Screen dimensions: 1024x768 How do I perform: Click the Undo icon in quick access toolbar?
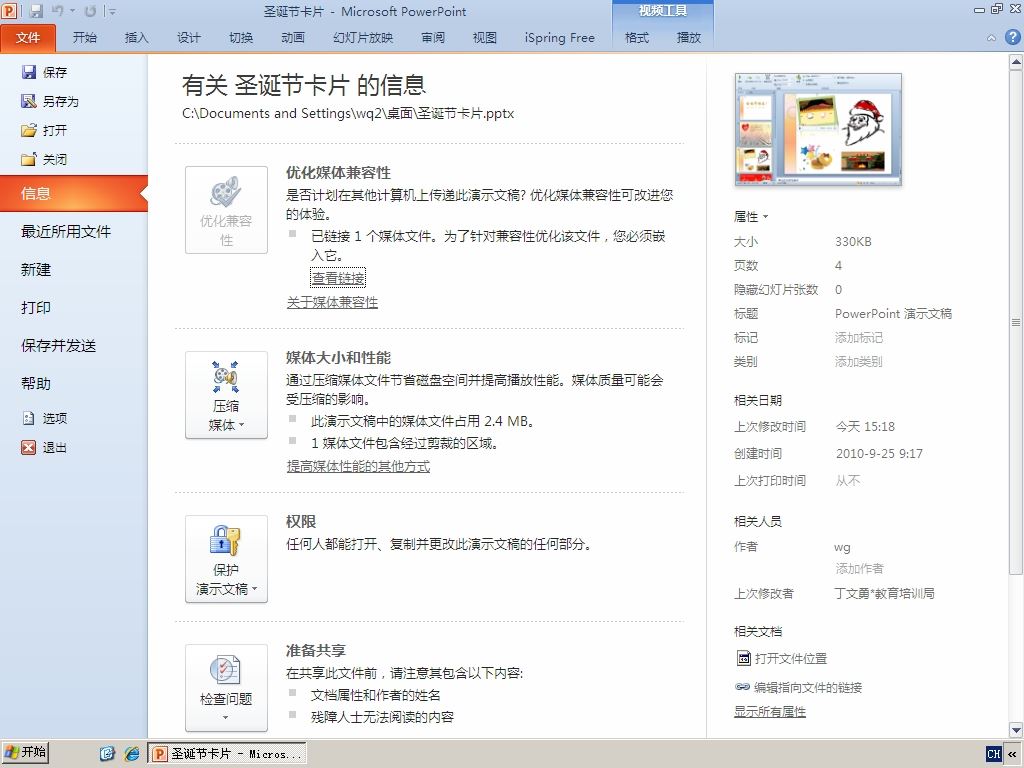tap(57, 11)
